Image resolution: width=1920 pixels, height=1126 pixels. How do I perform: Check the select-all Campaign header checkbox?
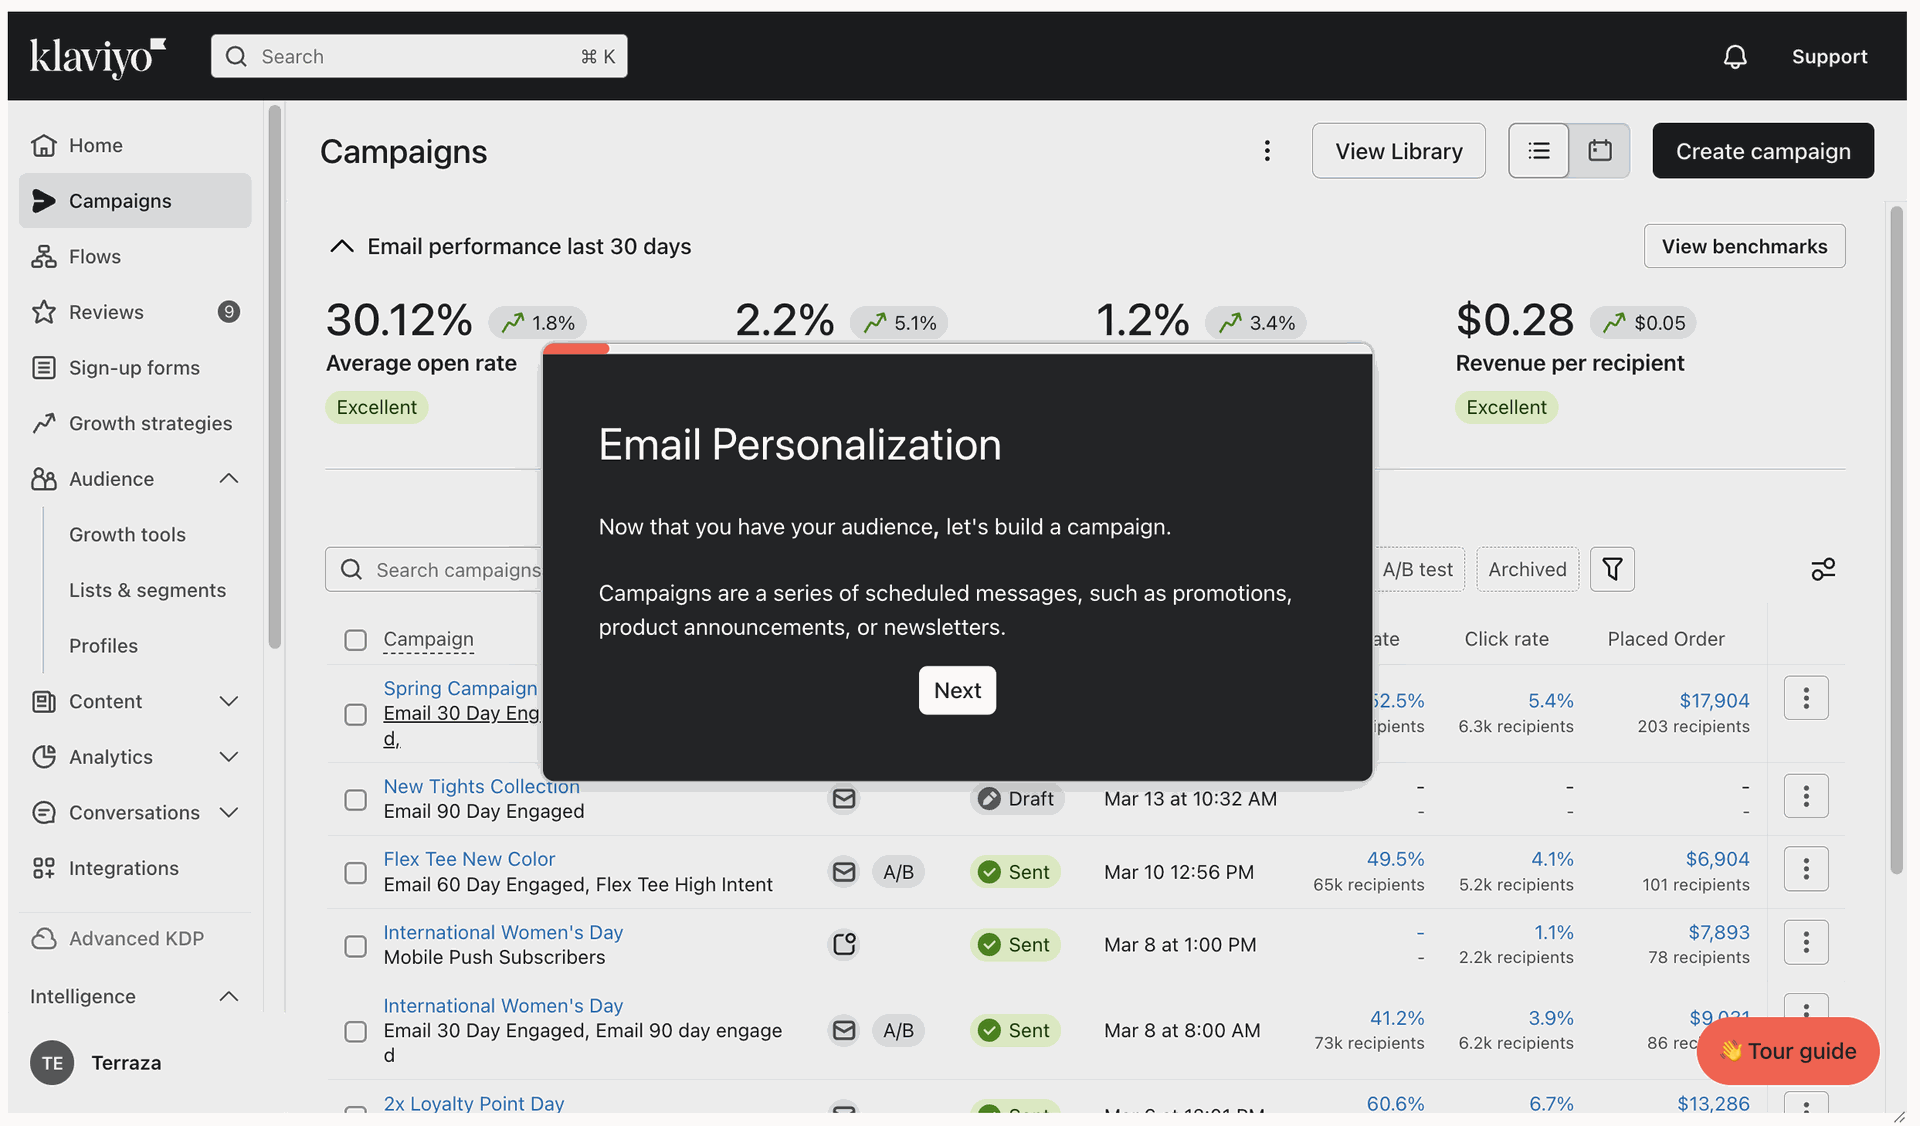tap(355, 640)
